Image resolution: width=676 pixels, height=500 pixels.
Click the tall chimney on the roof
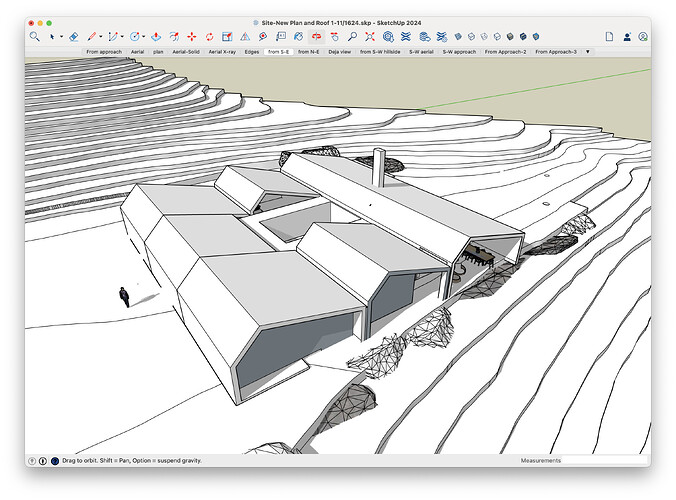379,167
